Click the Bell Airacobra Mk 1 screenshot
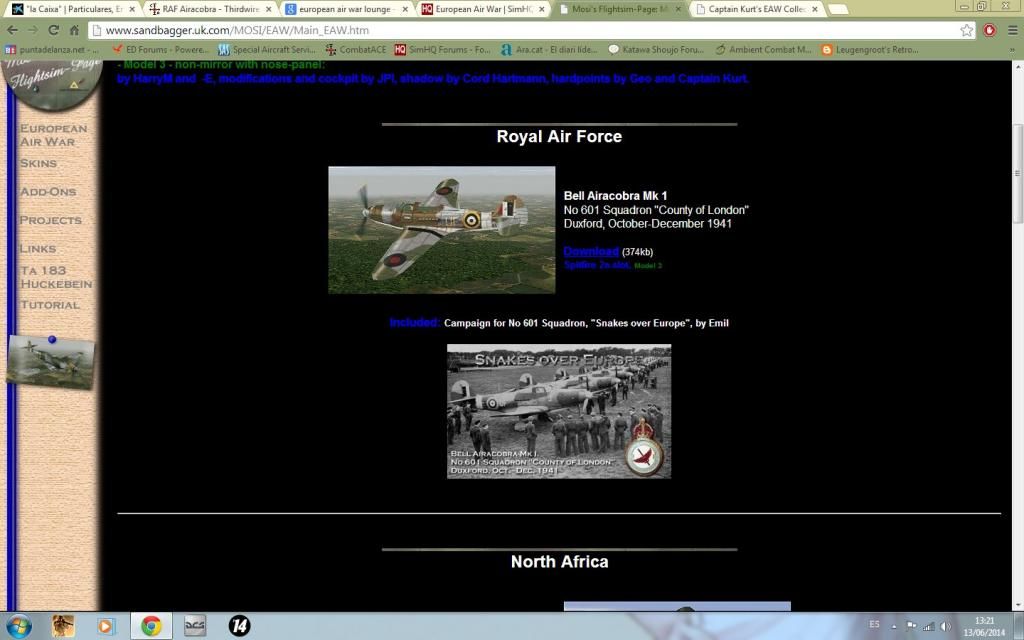 [x=441, y=230]
